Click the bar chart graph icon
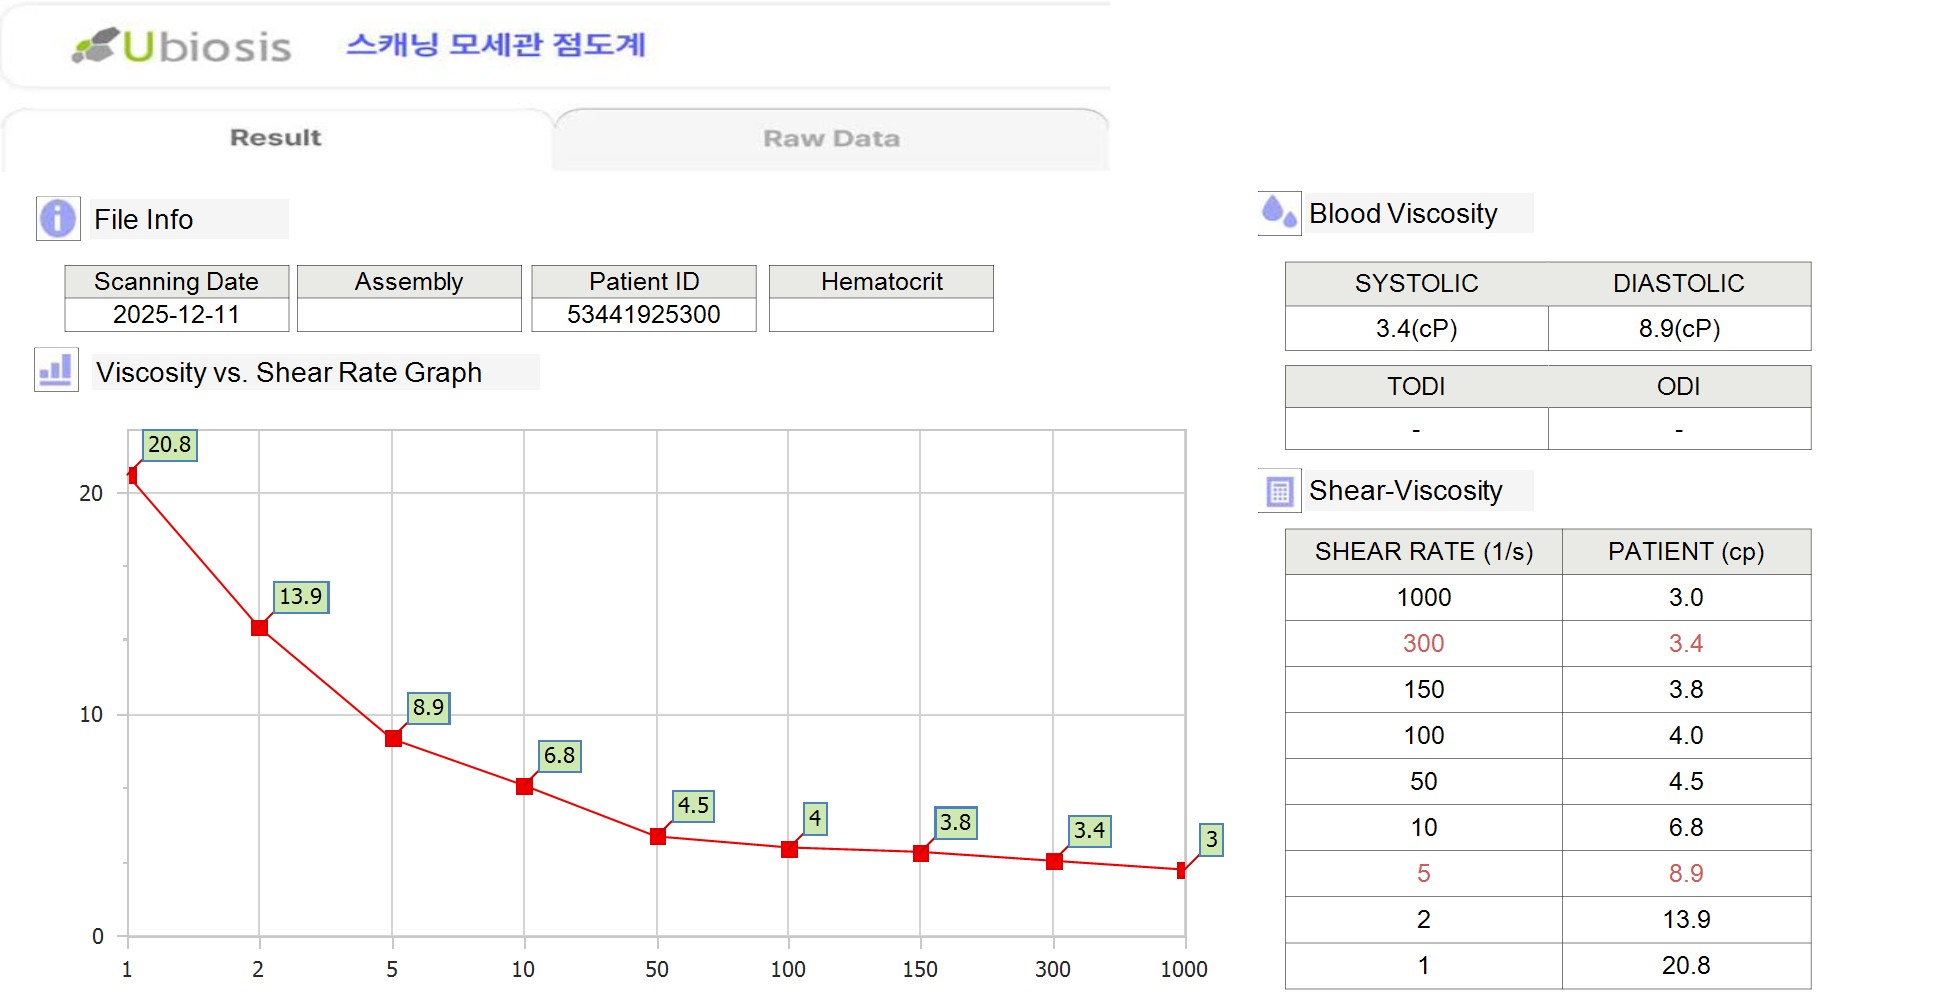Viewport: 1943px width, 995px height. (56, 371)
